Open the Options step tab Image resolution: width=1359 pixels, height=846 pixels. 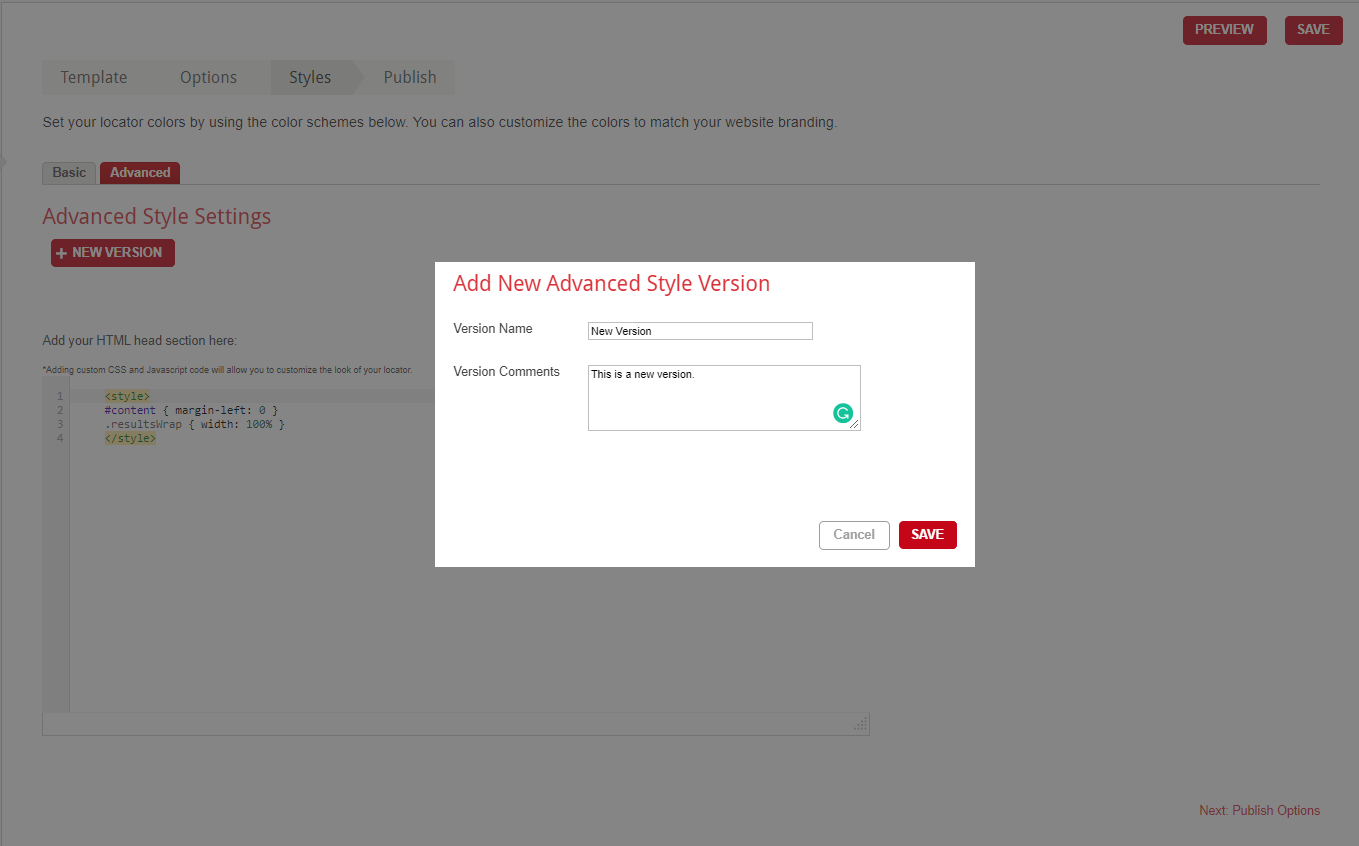(x=208, y=78)
